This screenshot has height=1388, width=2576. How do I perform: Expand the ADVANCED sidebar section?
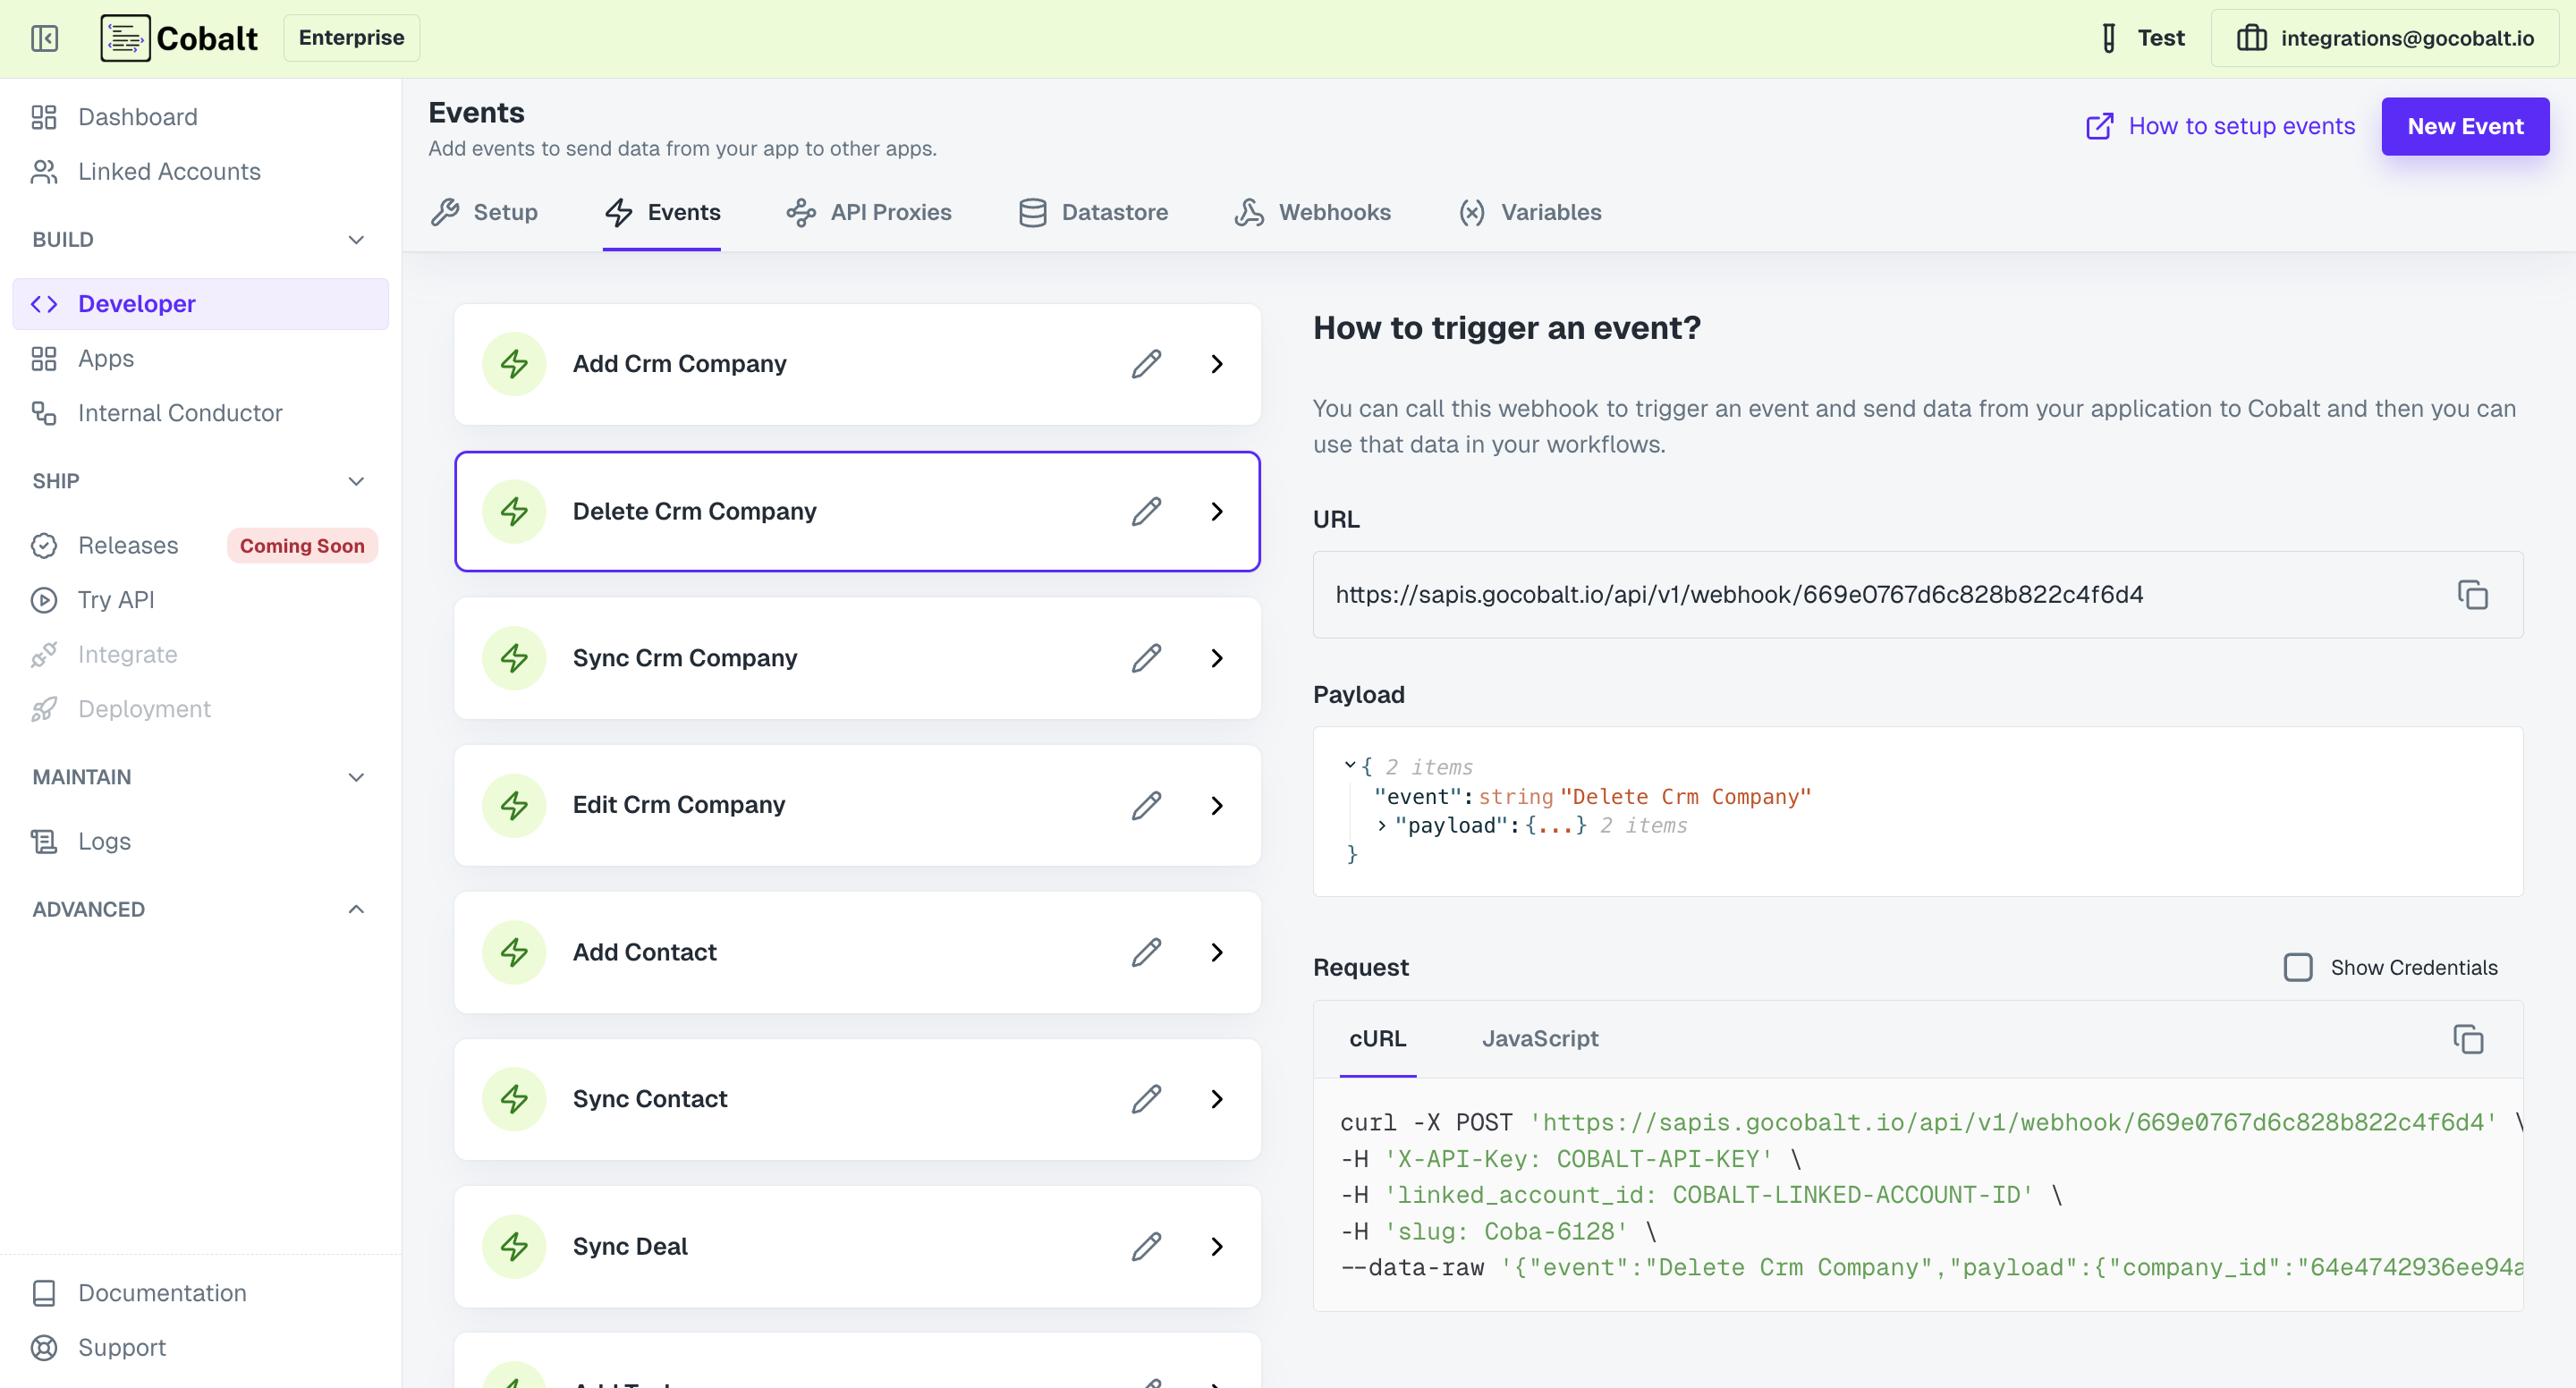coord(355,909)
